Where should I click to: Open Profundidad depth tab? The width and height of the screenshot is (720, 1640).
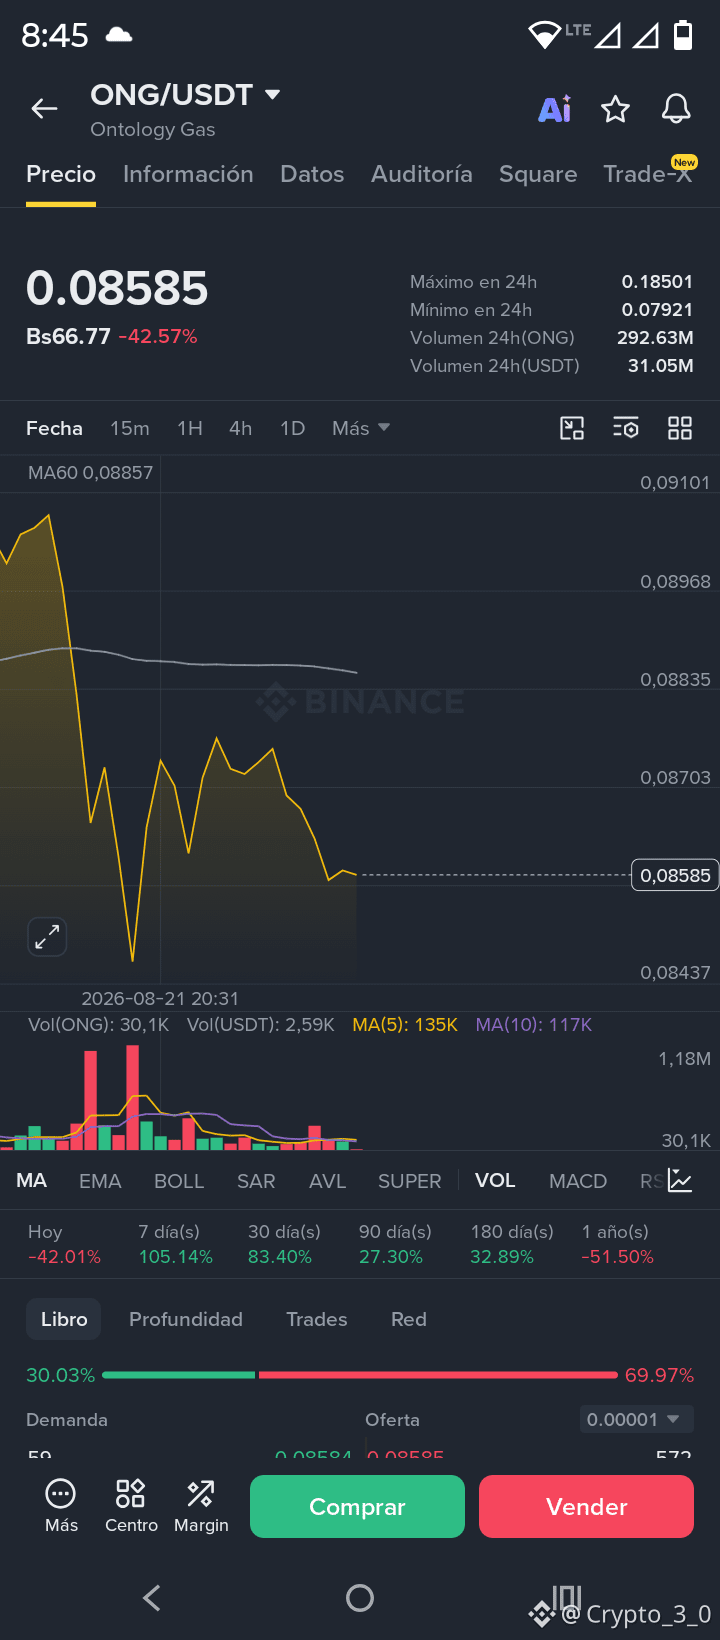tap(186, 1319)
